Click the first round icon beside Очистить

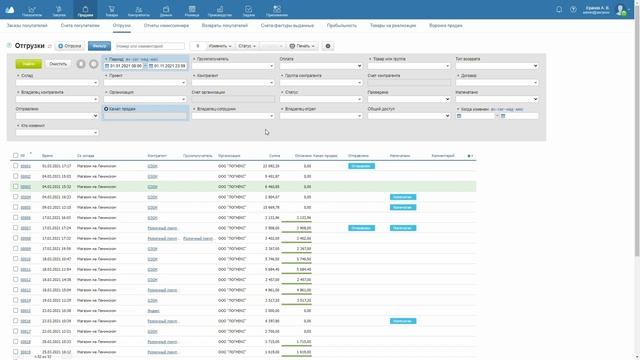pyautogui.click(x=81, y=64)
